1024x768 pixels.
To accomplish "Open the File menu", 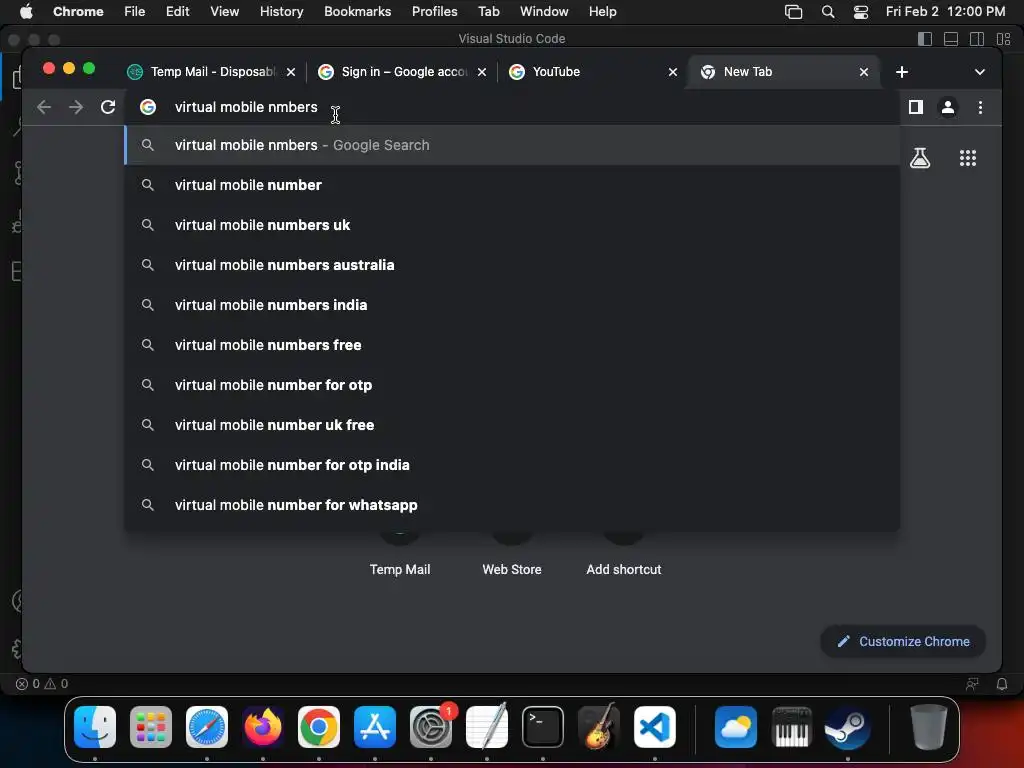I will (x=135, y=11).
